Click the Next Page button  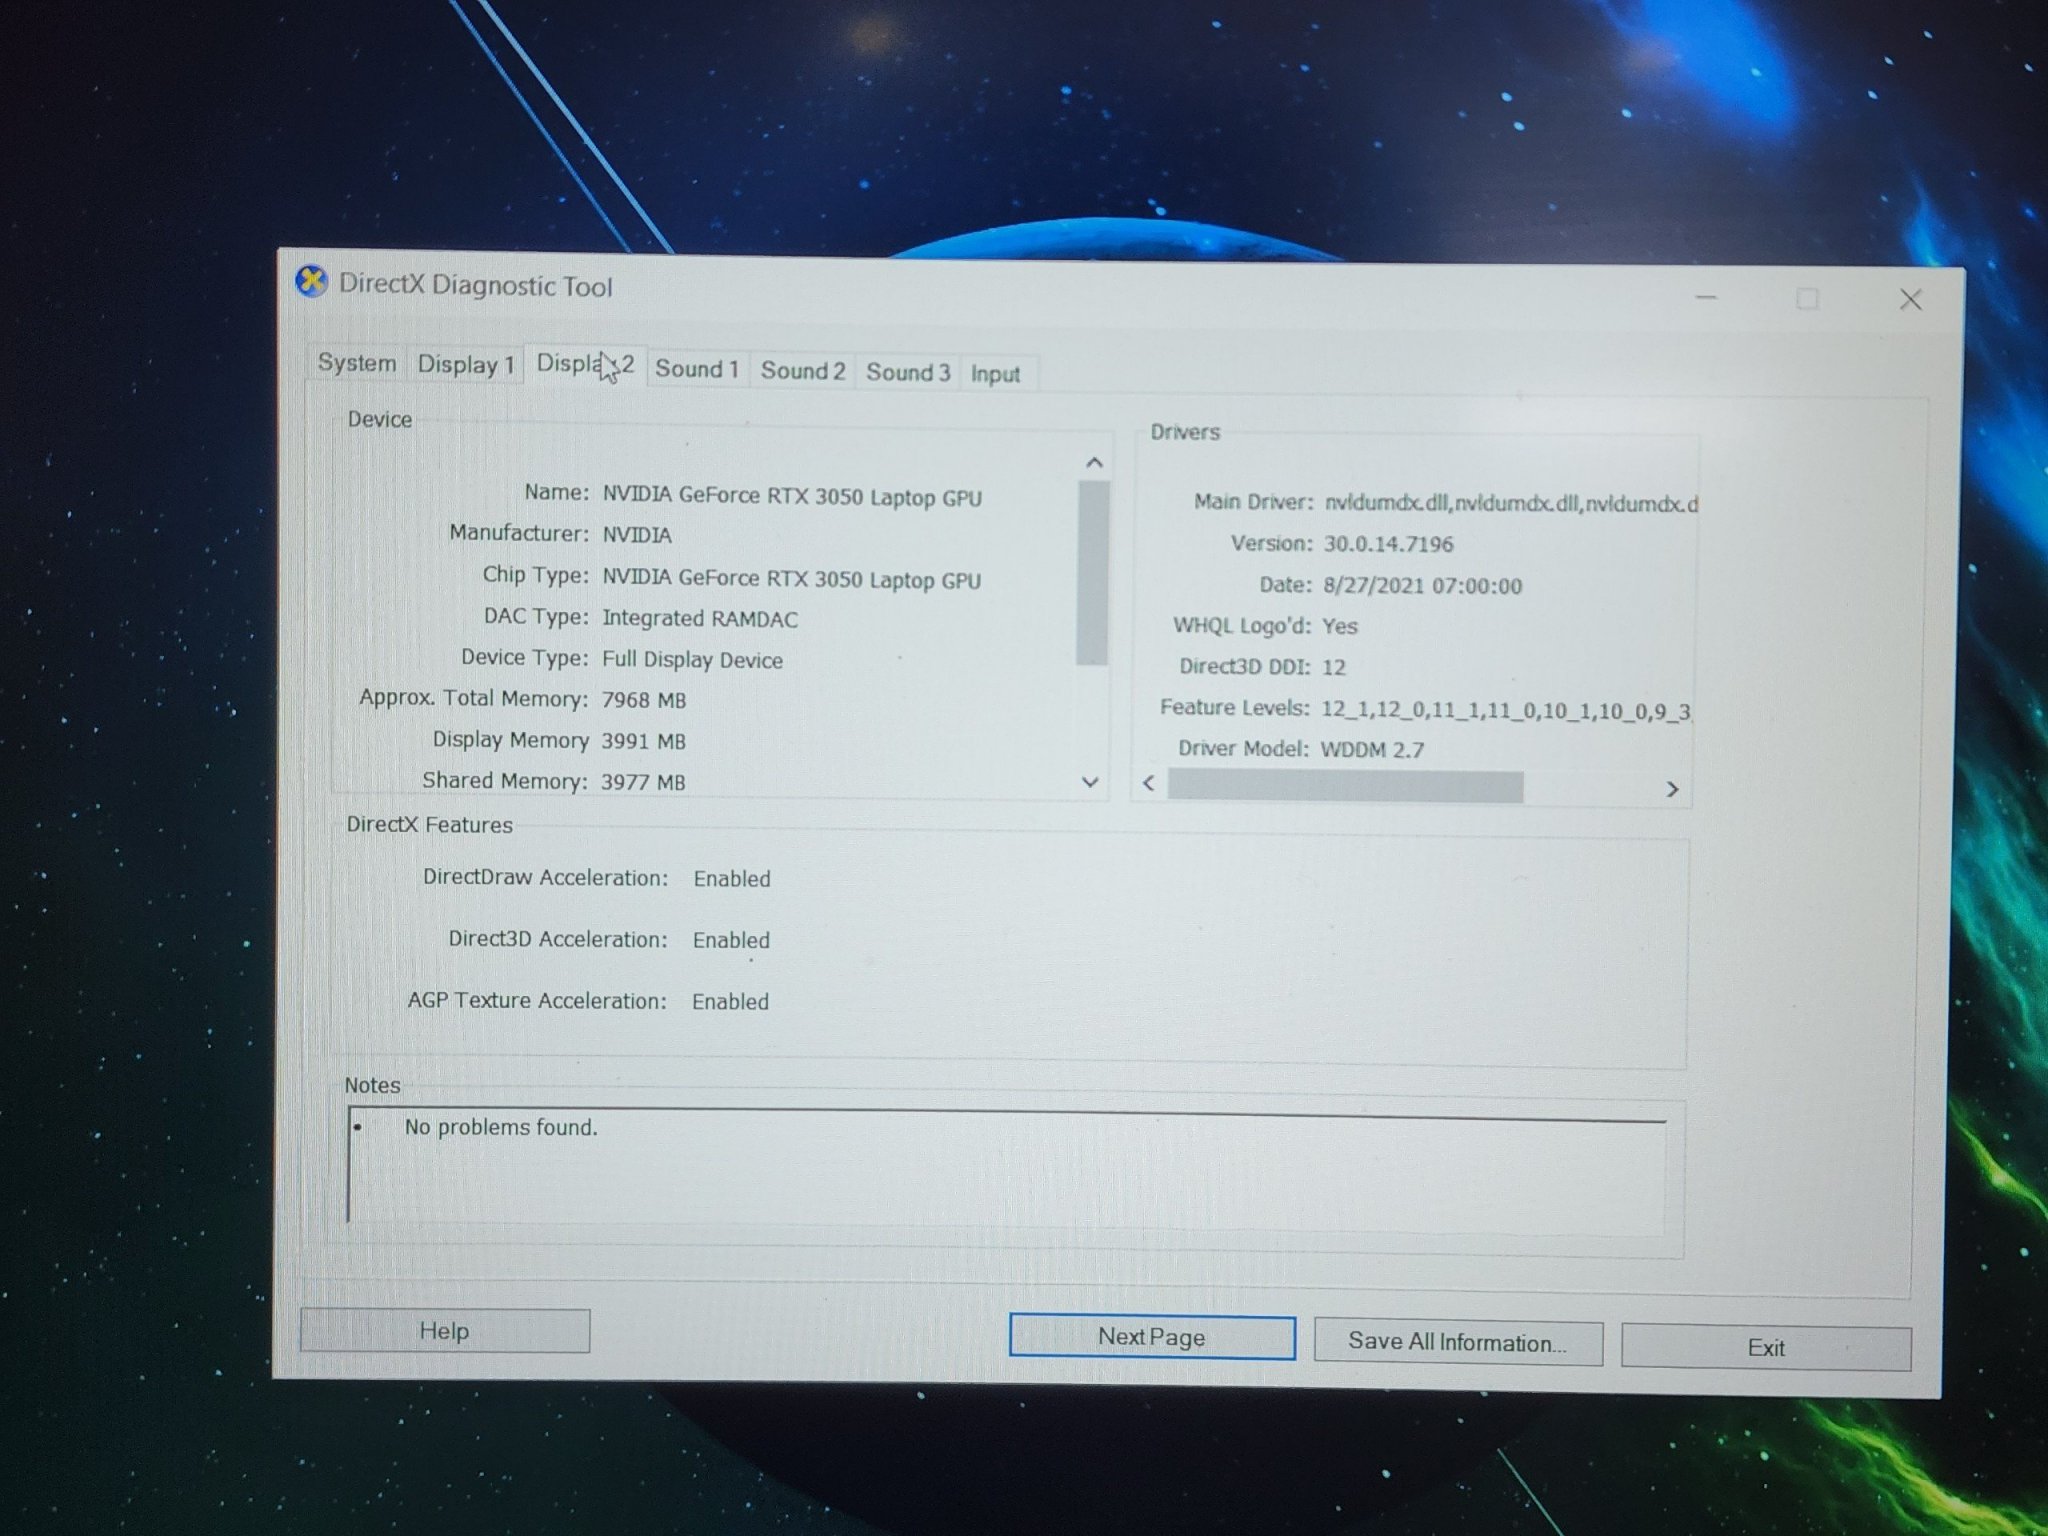tap(1151, 1337)
